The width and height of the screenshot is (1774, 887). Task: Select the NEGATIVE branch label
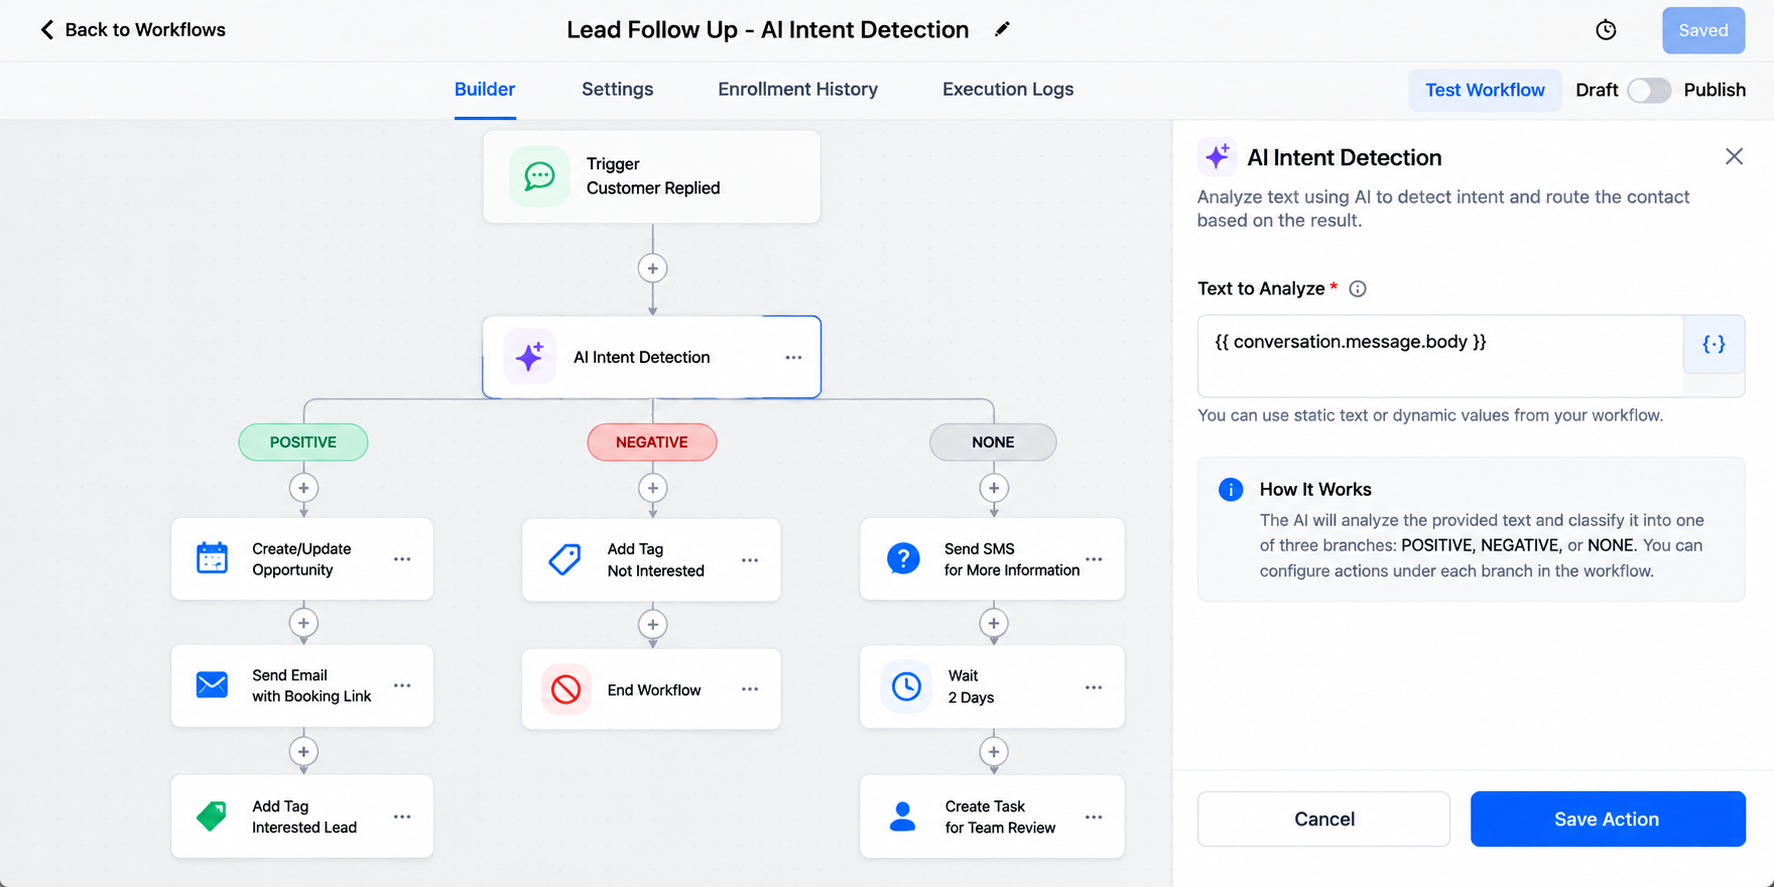[x=652, y=442]
